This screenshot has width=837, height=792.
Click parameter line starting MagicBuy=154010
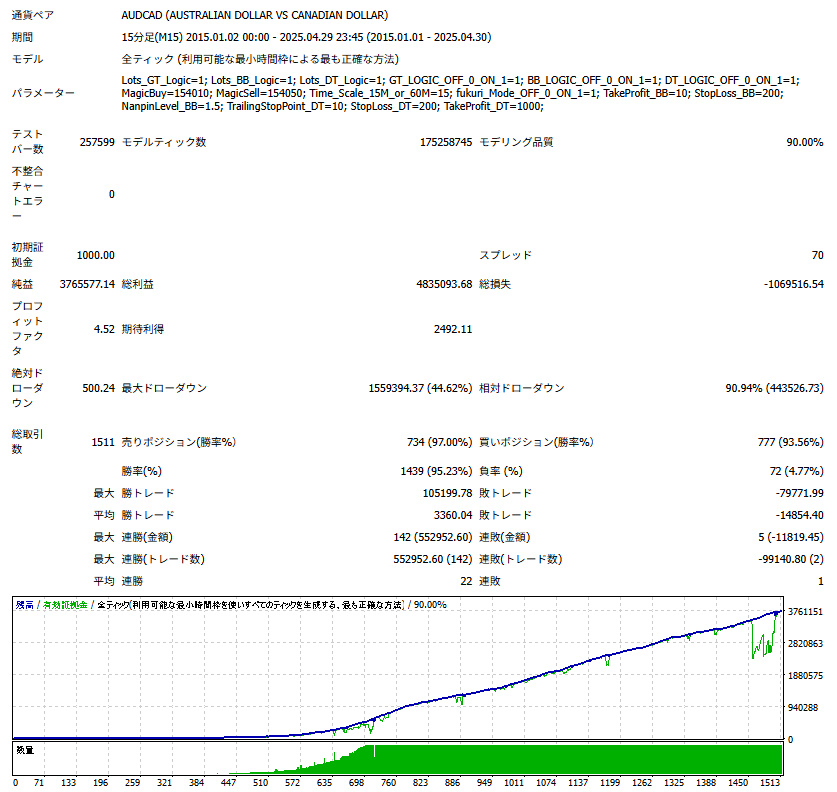click(x=452, y=93)
